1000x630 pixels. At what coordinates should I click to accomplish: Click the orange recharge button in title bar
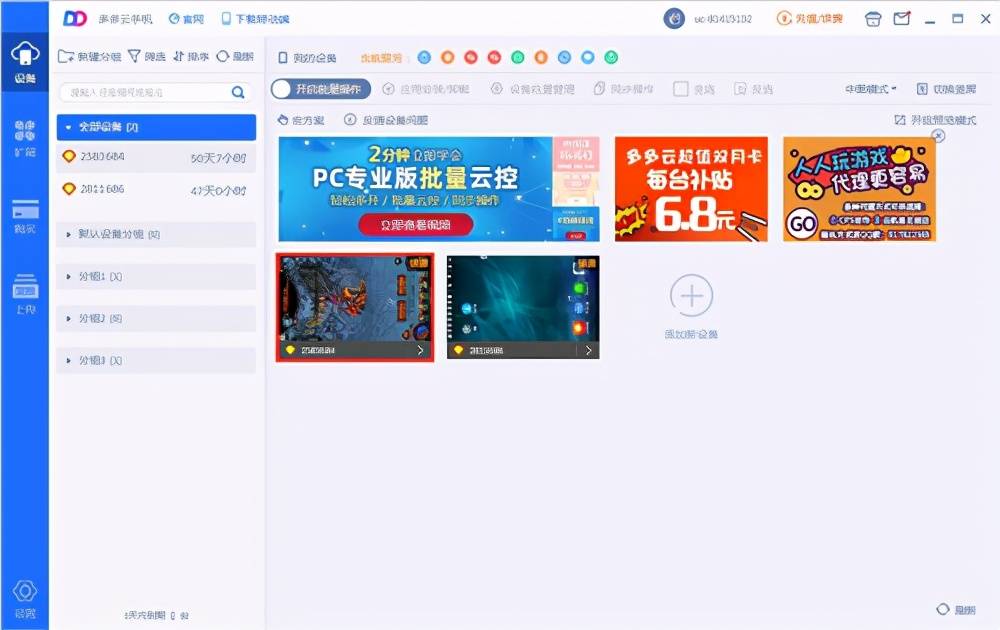click(809, 18)
